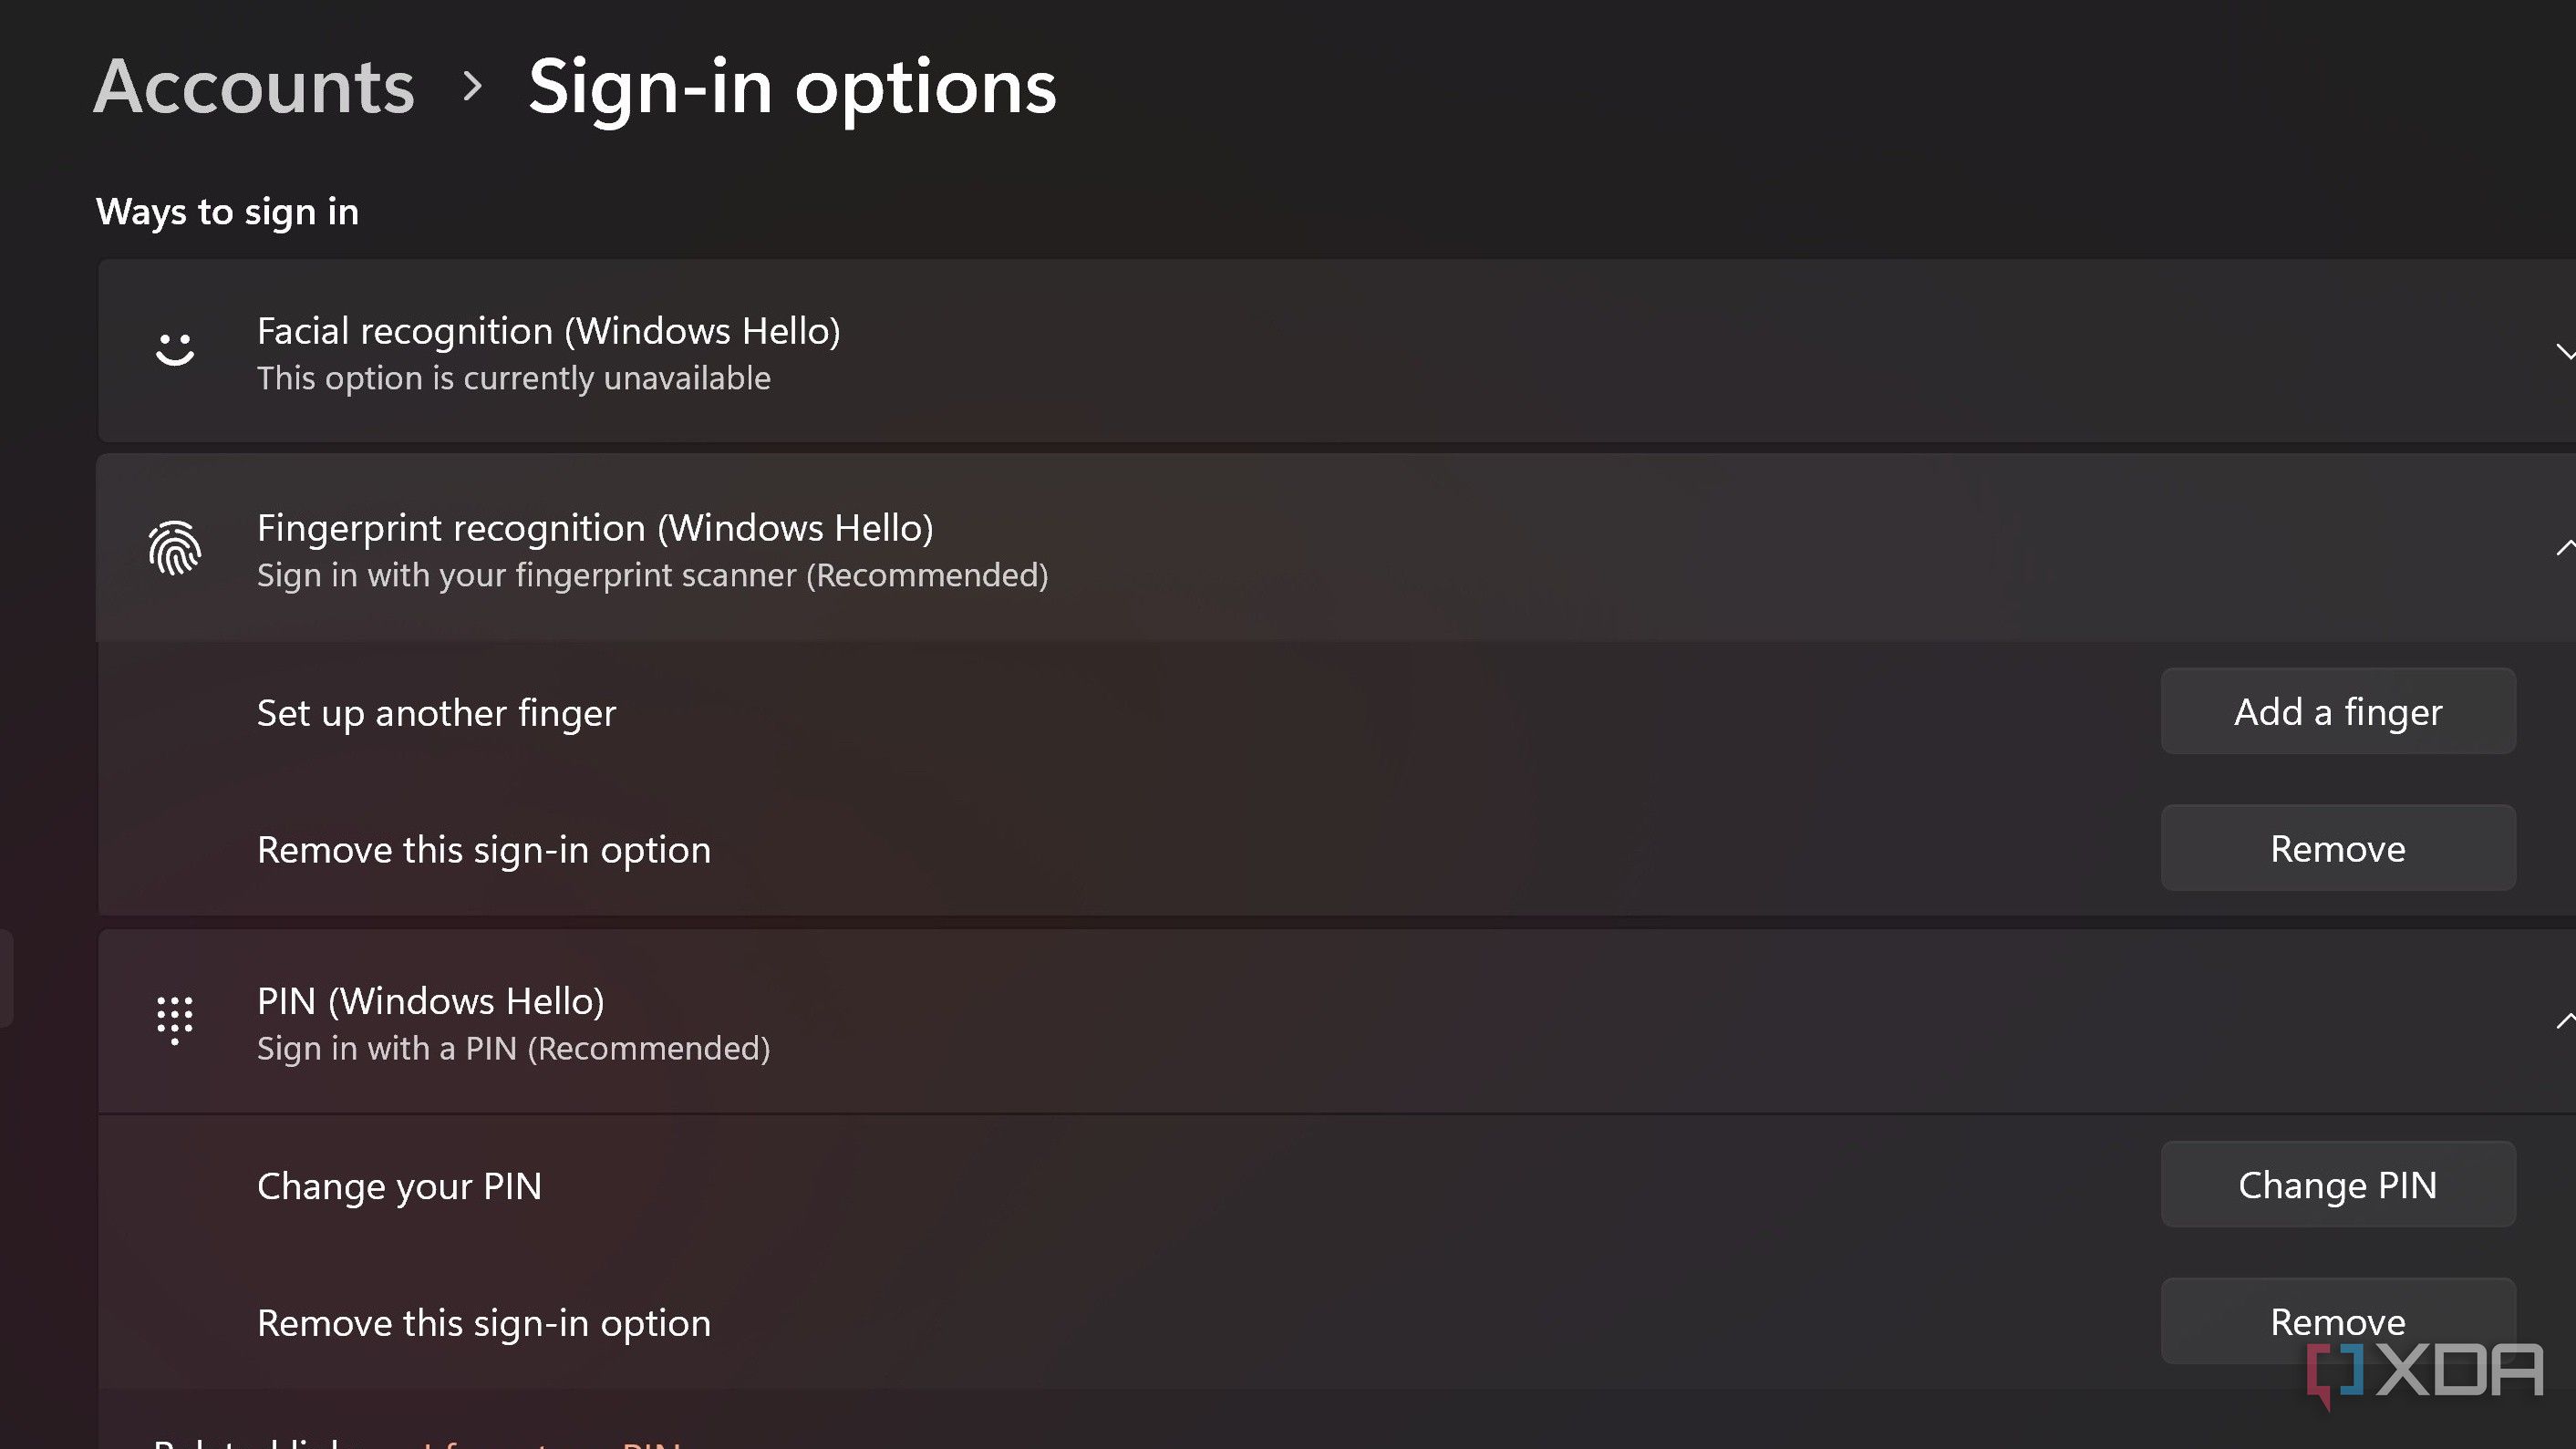Select the Fingerprint recognition (Windows Hello) header text
The width and height of the screenshot is (2576, 1449).
[x=595, y=528]
